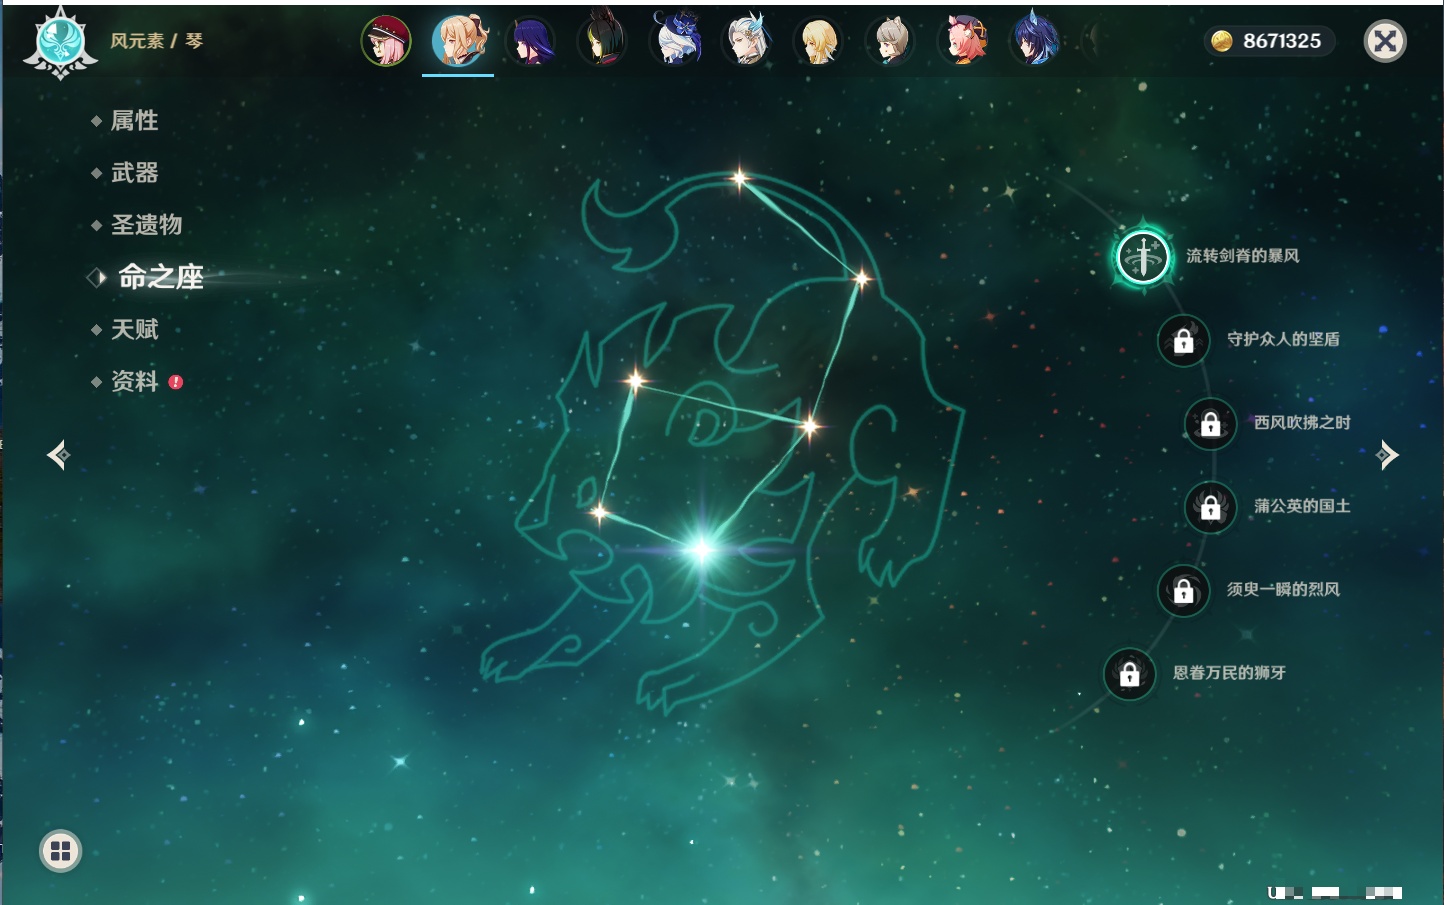This screenshot has width=1444, height=905.
Task: Select the silver-haired avatar with blue feather
Action: point(746,41)
